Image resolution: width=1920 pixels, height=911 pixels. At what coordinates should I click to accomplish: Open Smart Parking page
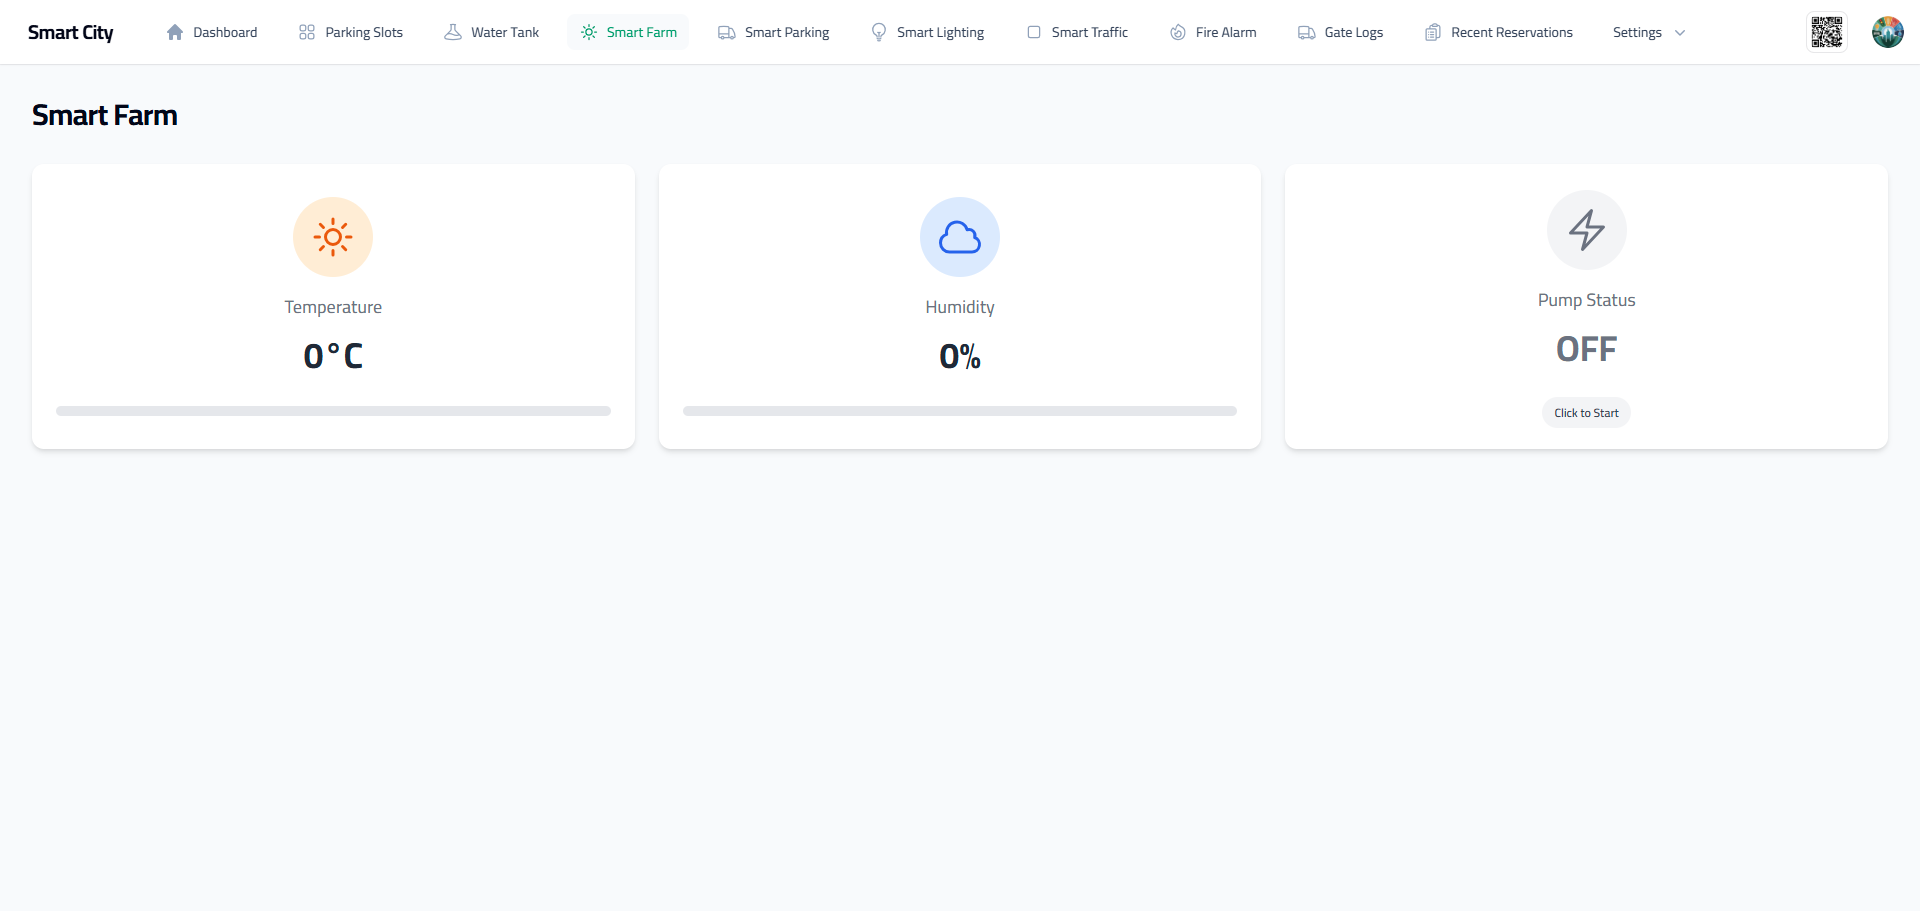[774, 32]
